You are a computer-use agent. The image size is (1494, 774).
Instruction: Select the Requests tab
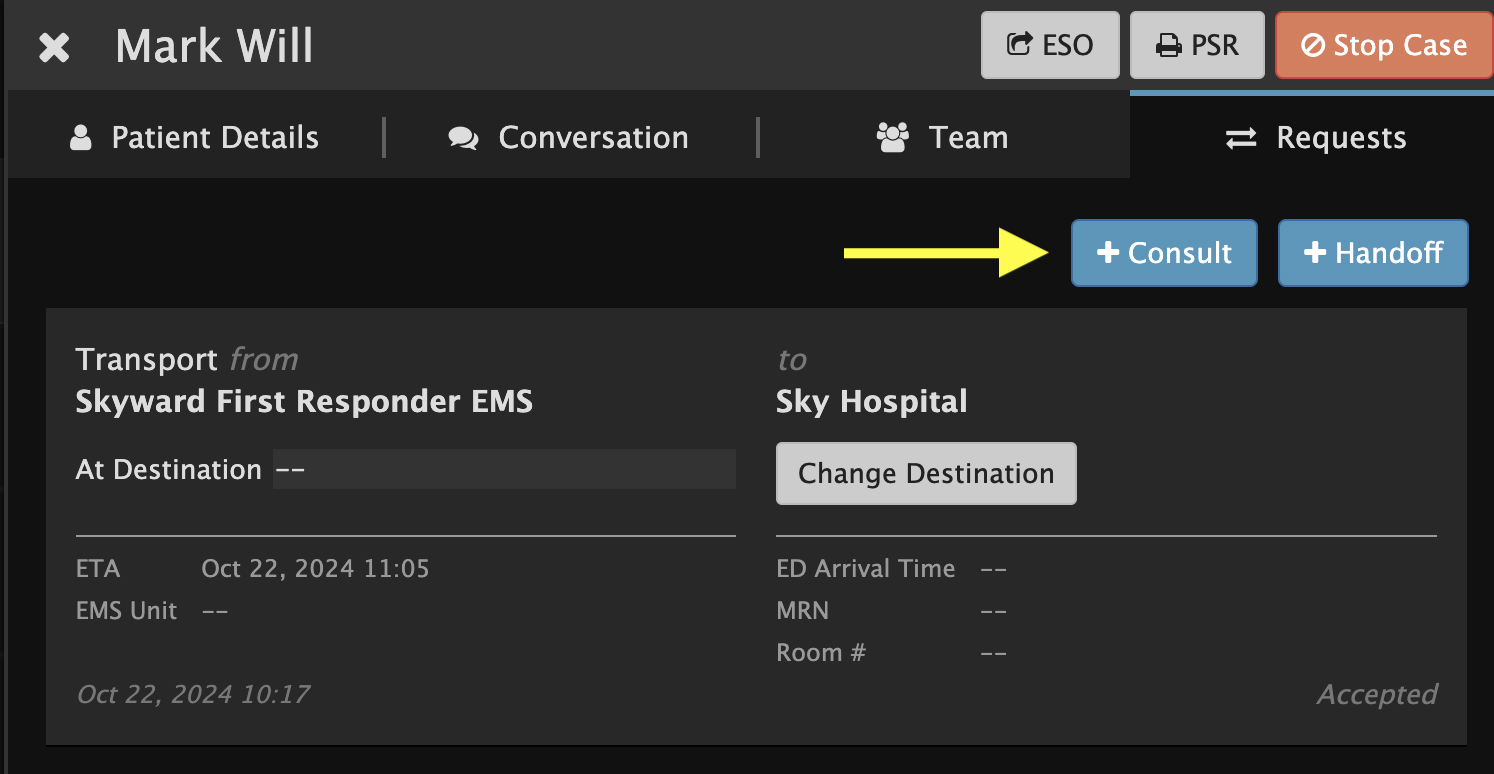(x=1316, y=137)
